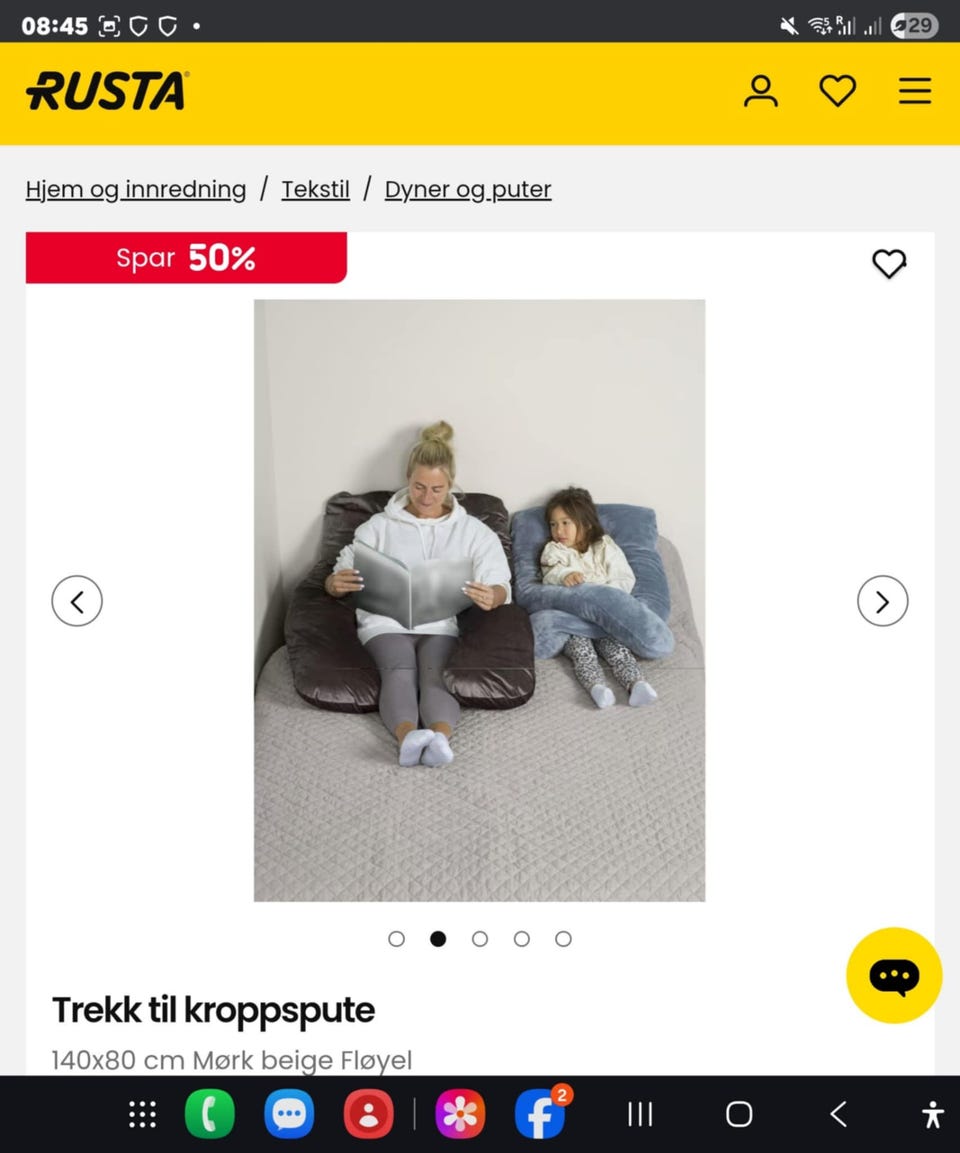Screen dimensions: 960x1153
Task: Open the wishlist heart in the header
Action: coord(838,91)
